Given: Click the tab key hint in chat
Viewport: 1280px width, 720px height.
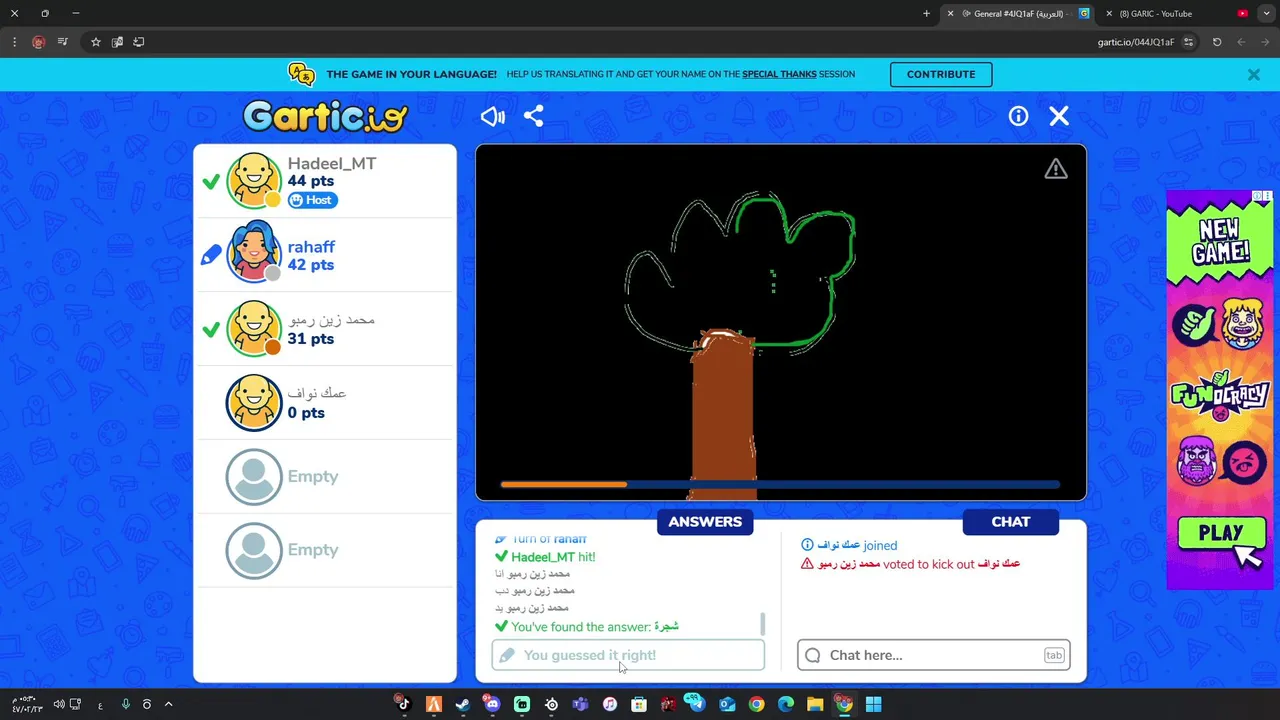Looking at the screenshot, I should 1054,655.
